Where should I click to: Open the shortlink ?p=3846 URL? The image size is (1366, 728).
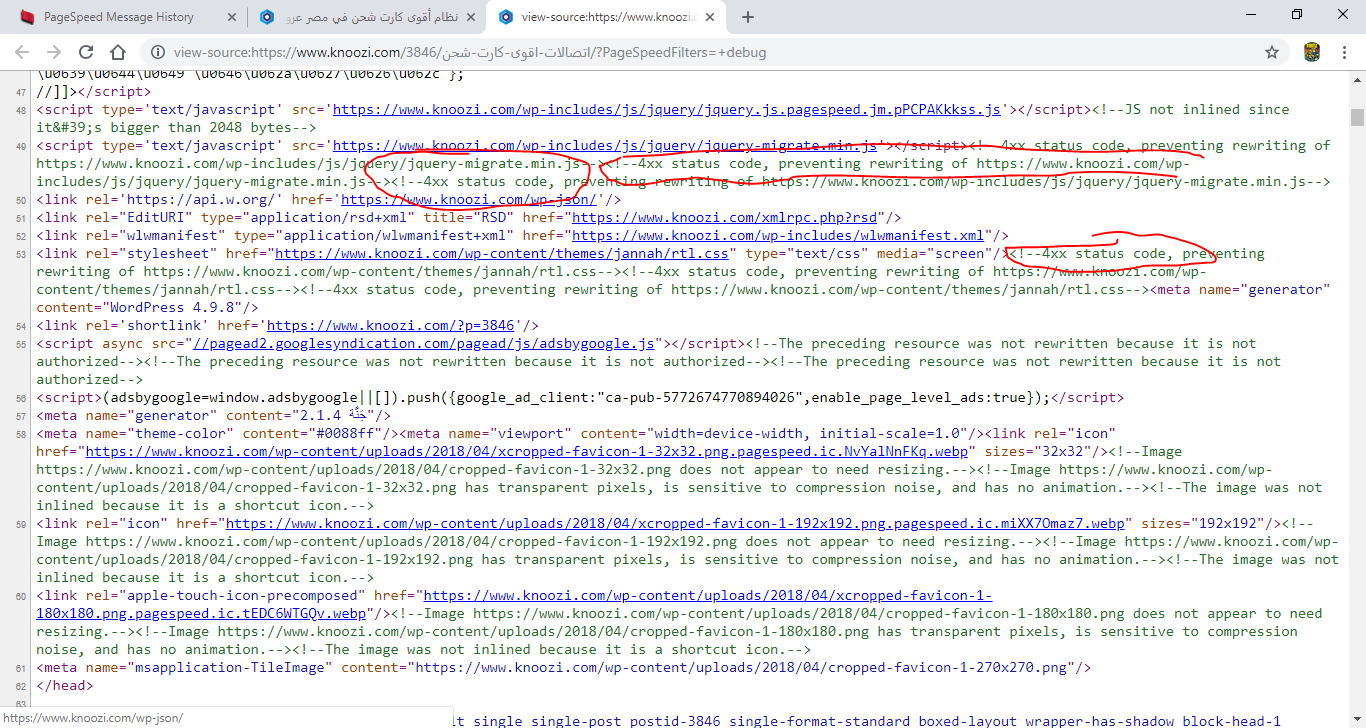coord(389,326)
